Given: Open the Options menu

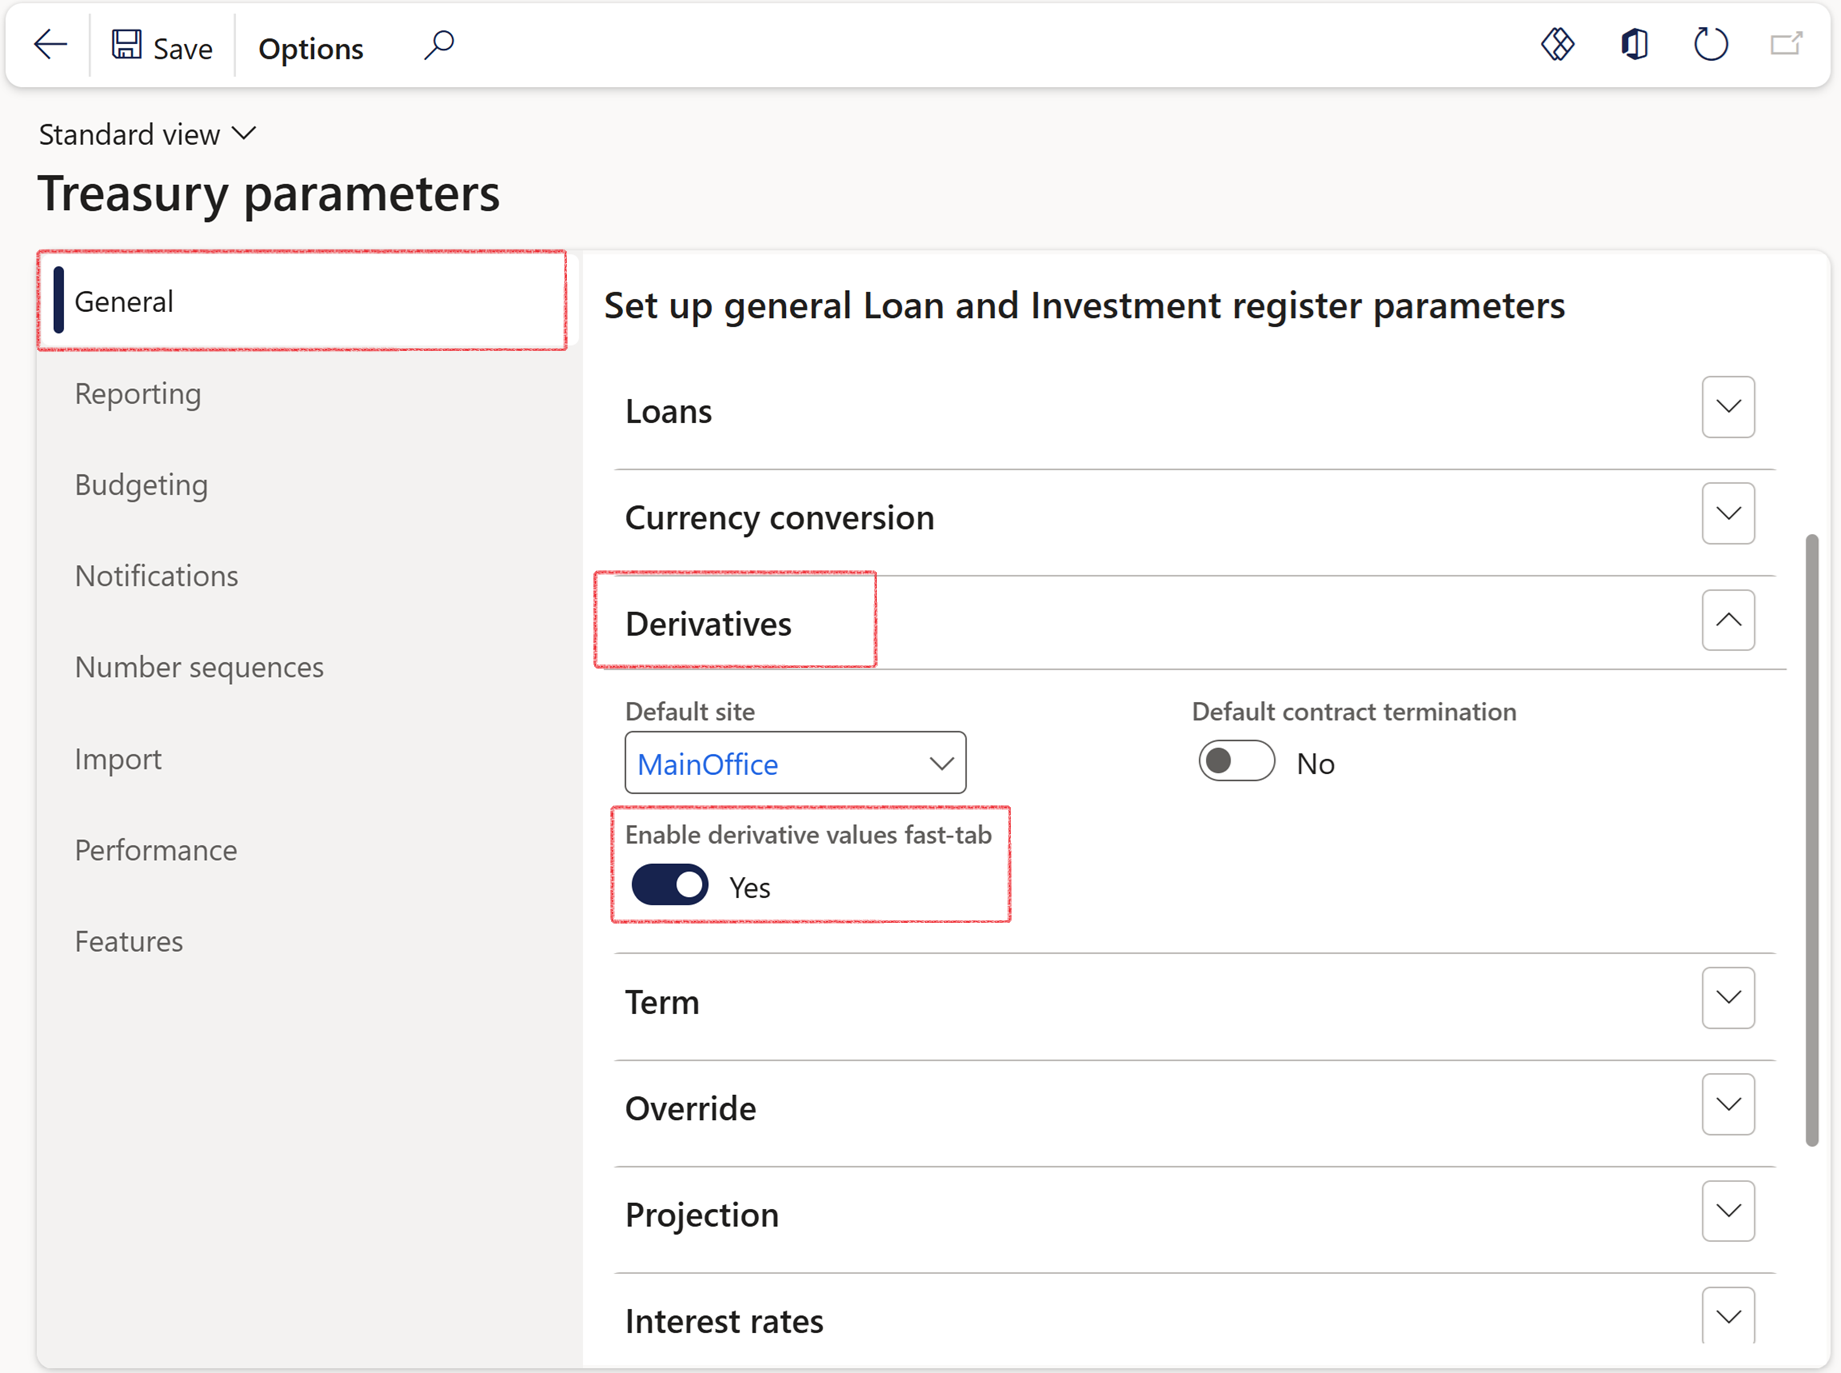Looking at the screenshot, I should (310, 48).
